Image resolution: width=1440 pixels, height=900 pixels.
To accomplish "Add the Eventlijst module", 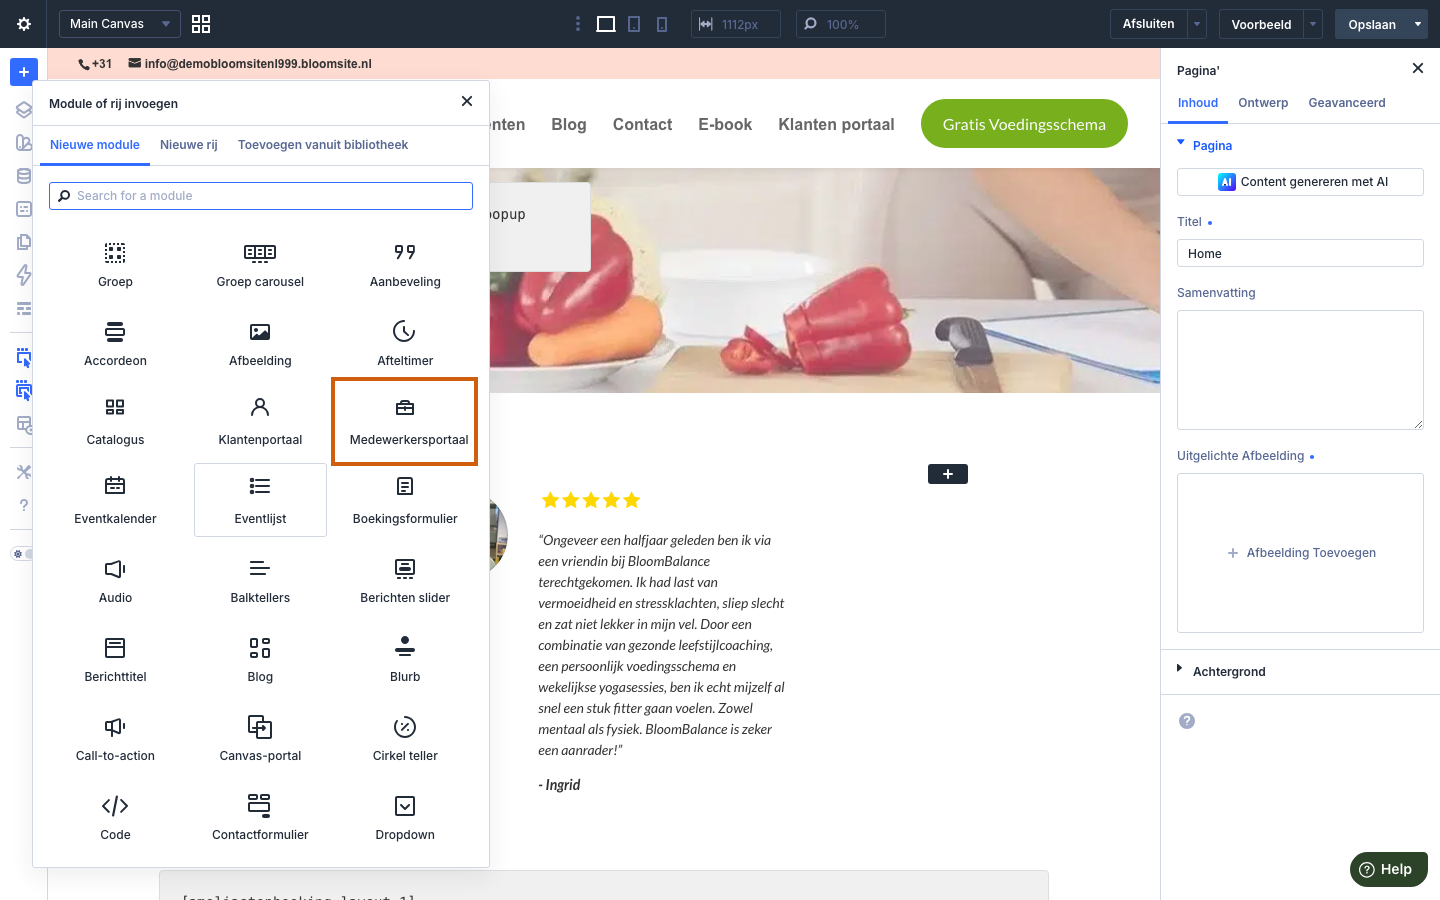I will pyautogui.click(x=260, y=501).
